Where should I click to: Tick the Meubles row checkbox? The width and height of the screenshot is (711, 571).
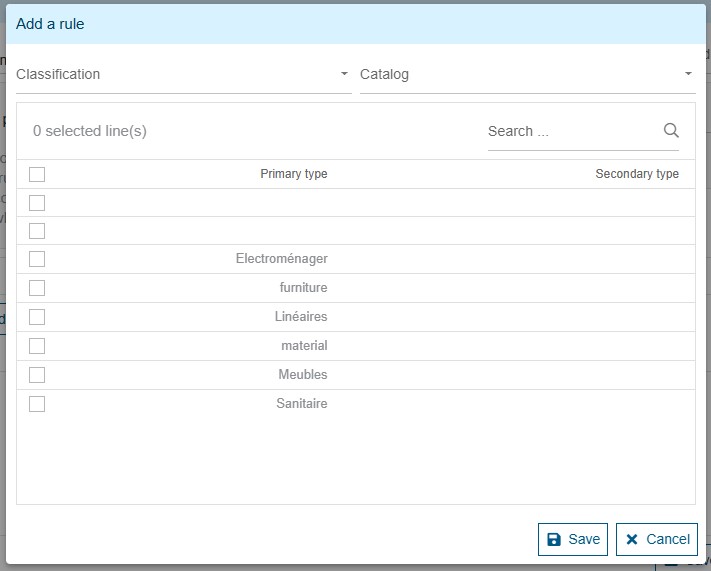coord(37,375)
